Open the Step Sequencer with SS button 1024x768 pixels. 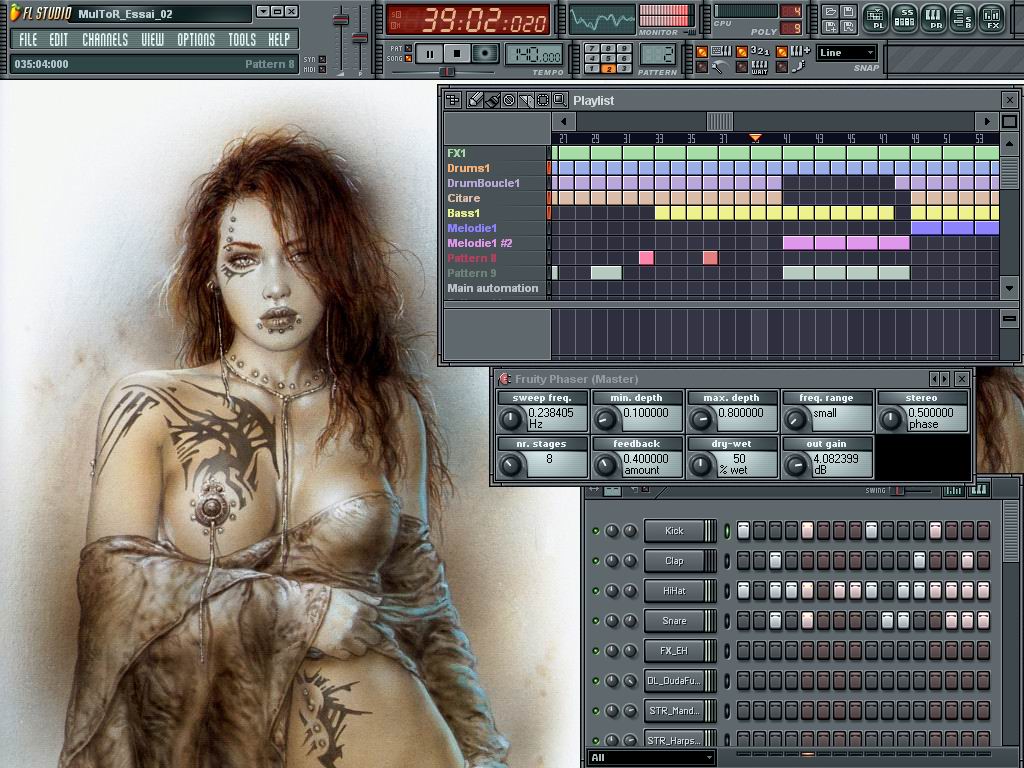pyautogui.click(x=904, y=18)
